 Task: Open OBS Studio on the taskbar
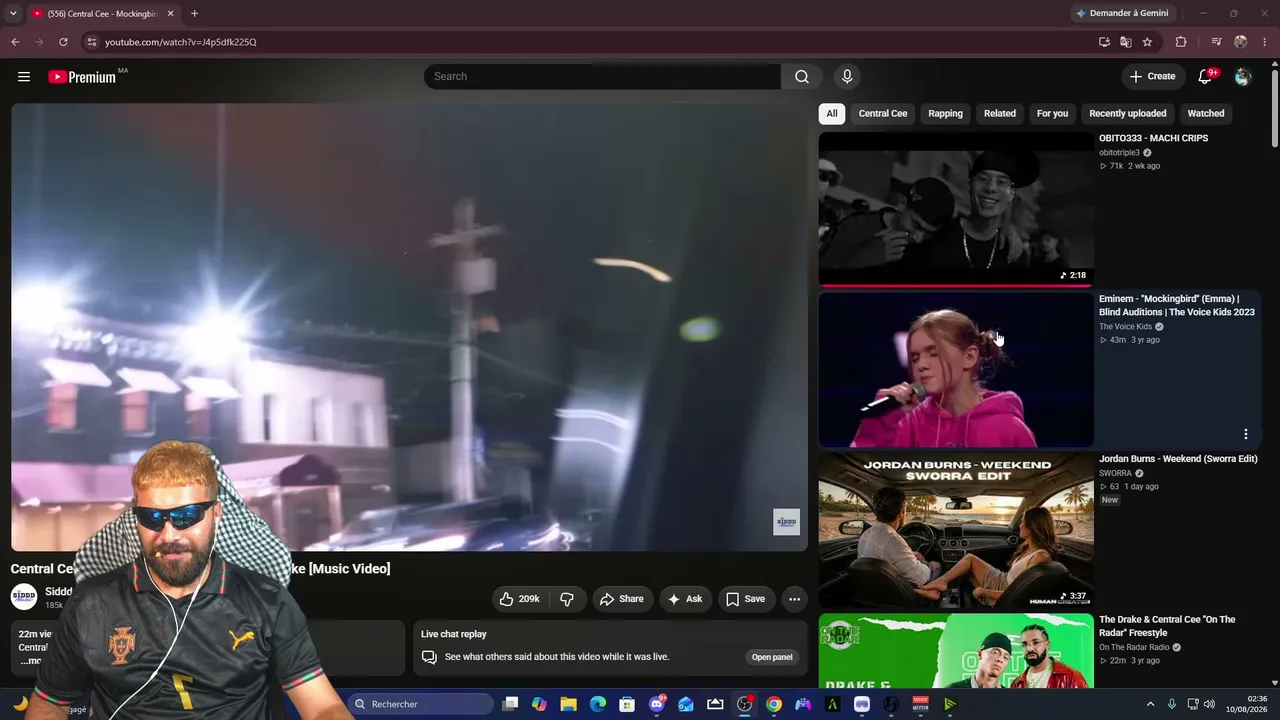[745, 704]
